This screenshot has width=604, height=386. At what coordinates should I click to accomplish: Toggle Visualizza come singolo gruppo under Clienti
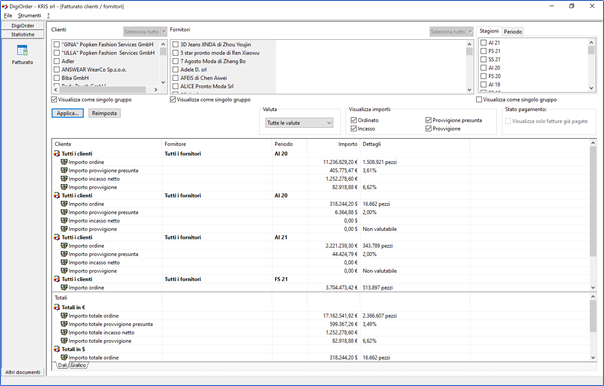pyautogui.click(x=54, y=99)
